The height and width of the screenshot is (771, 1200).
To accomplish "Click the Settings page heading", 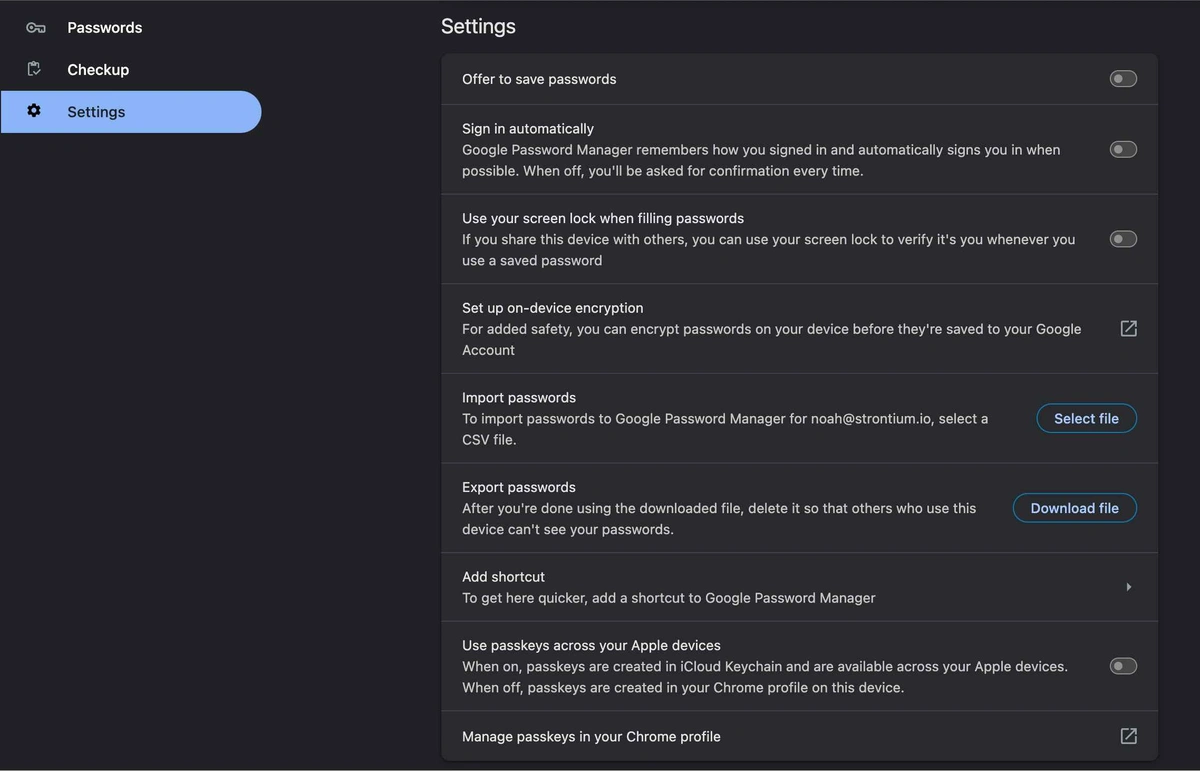I will click(478, 26).
